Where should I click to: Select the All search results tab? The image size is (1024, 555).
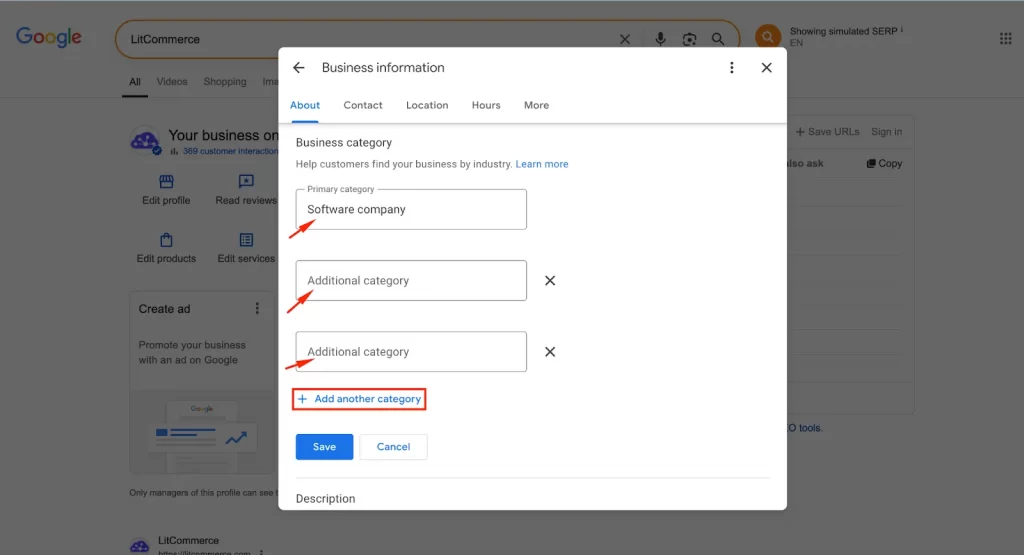[135, 82]
